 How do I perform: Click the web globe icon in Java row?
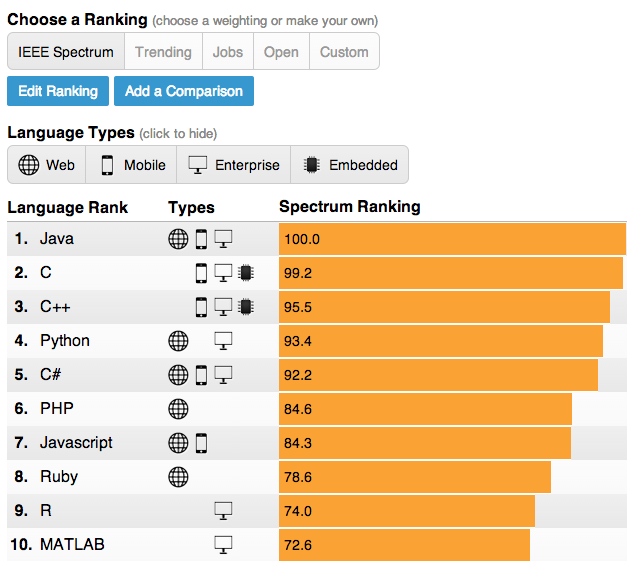tap(178, 239)
